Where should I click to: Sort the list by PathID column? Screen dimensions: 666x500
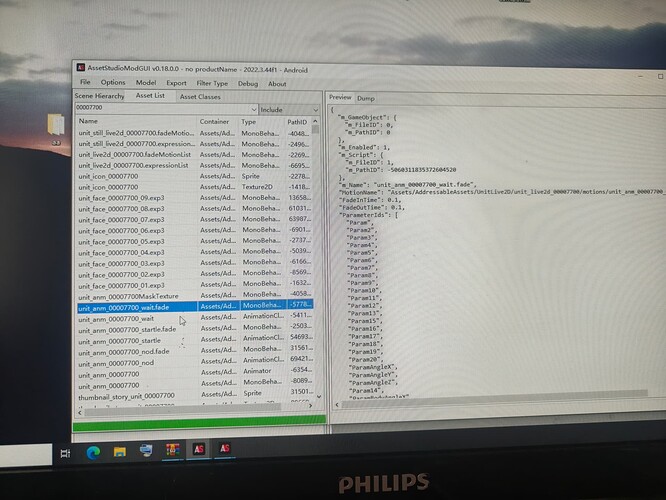pyautogui.click(x=298, y=122)
